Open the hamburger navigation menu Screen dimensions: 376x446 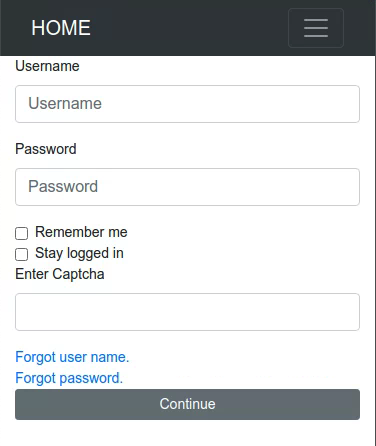click(316, 28)
